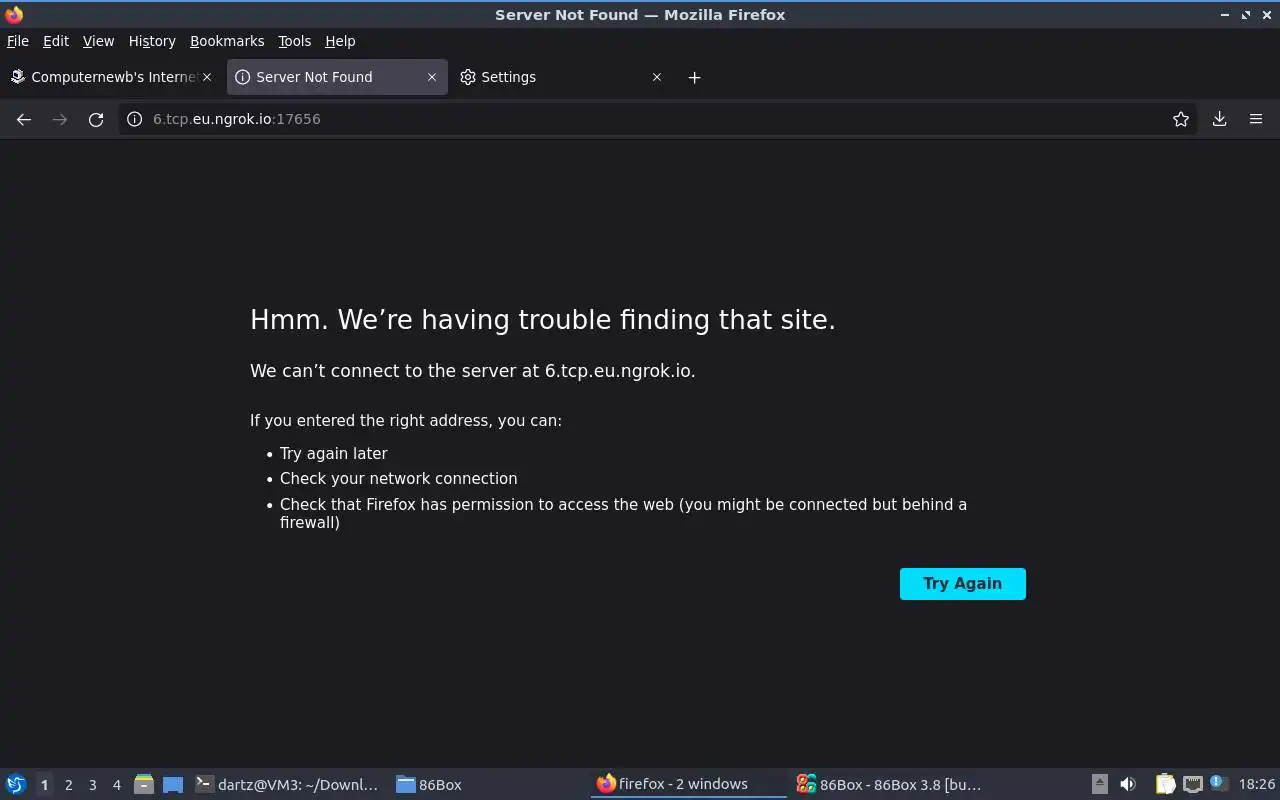1280x800 pixels.
Task: Close the Firefox window
Action: coord(1267,15)
